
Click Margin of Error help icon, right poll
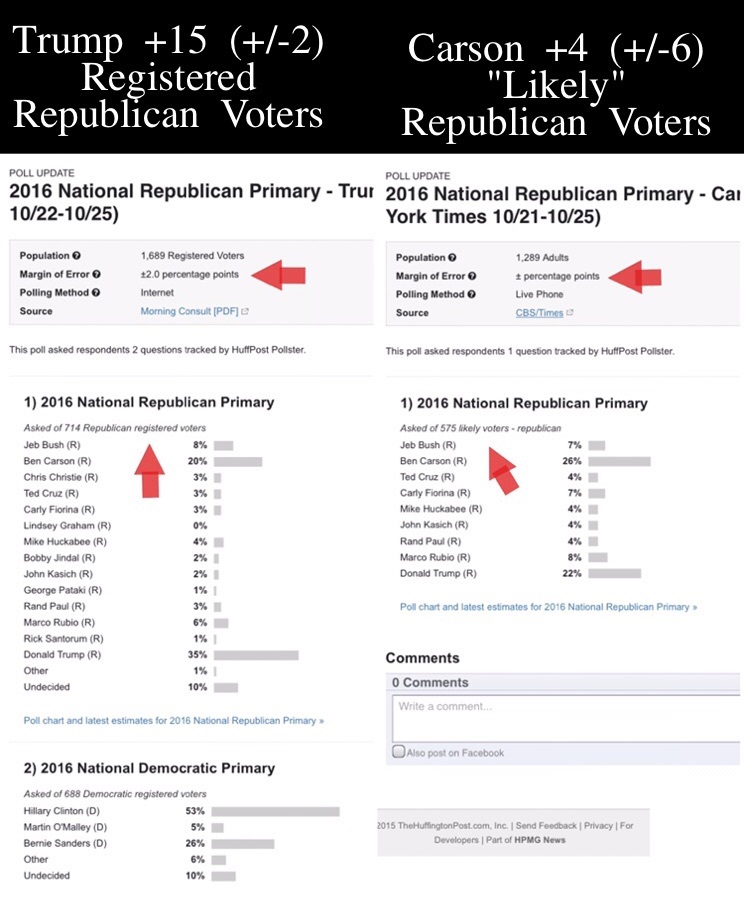(x=472, y=276)
